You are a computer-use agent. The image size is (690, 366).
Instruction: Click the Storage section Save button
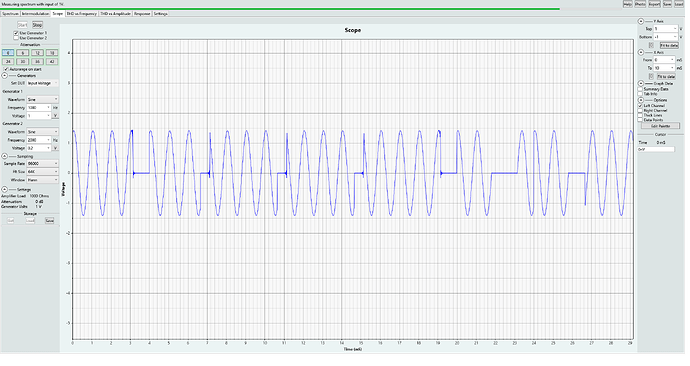50,220
